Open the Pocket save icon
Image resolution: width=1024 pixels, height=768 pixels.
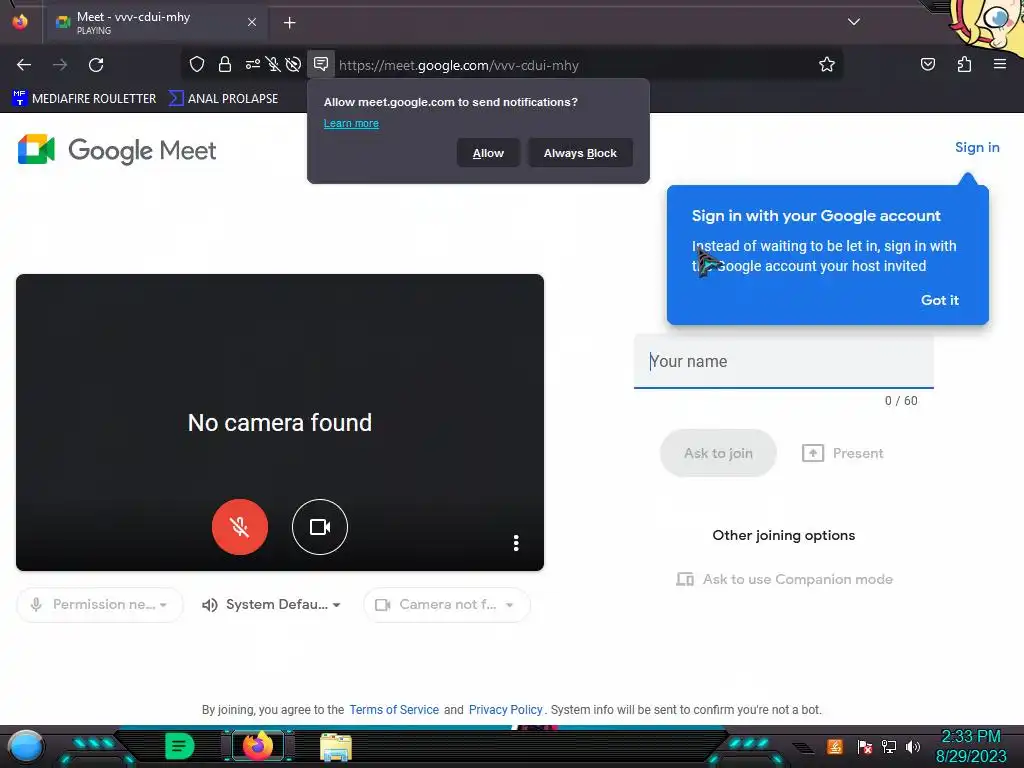927,64
